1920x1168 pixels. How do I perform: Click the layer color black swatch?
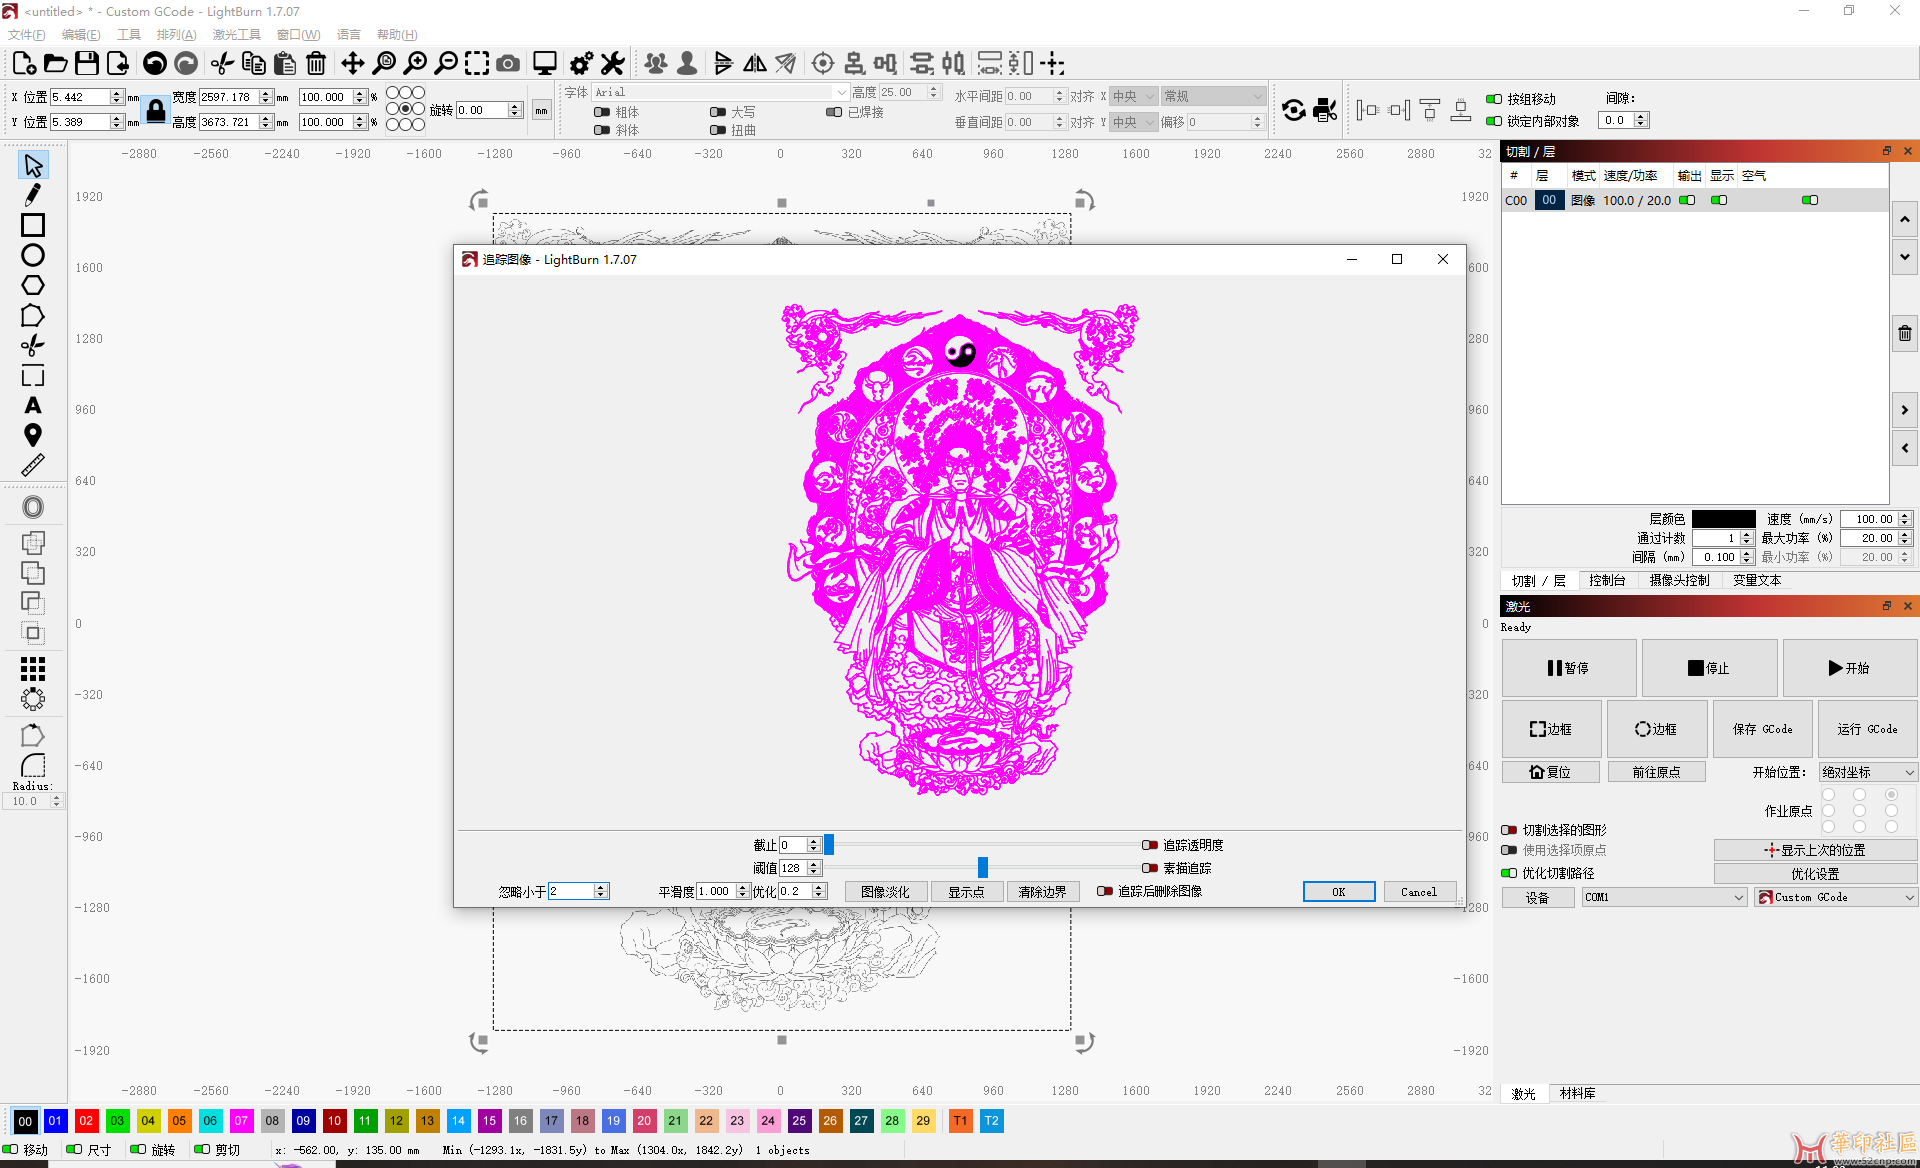(1723, 519)
